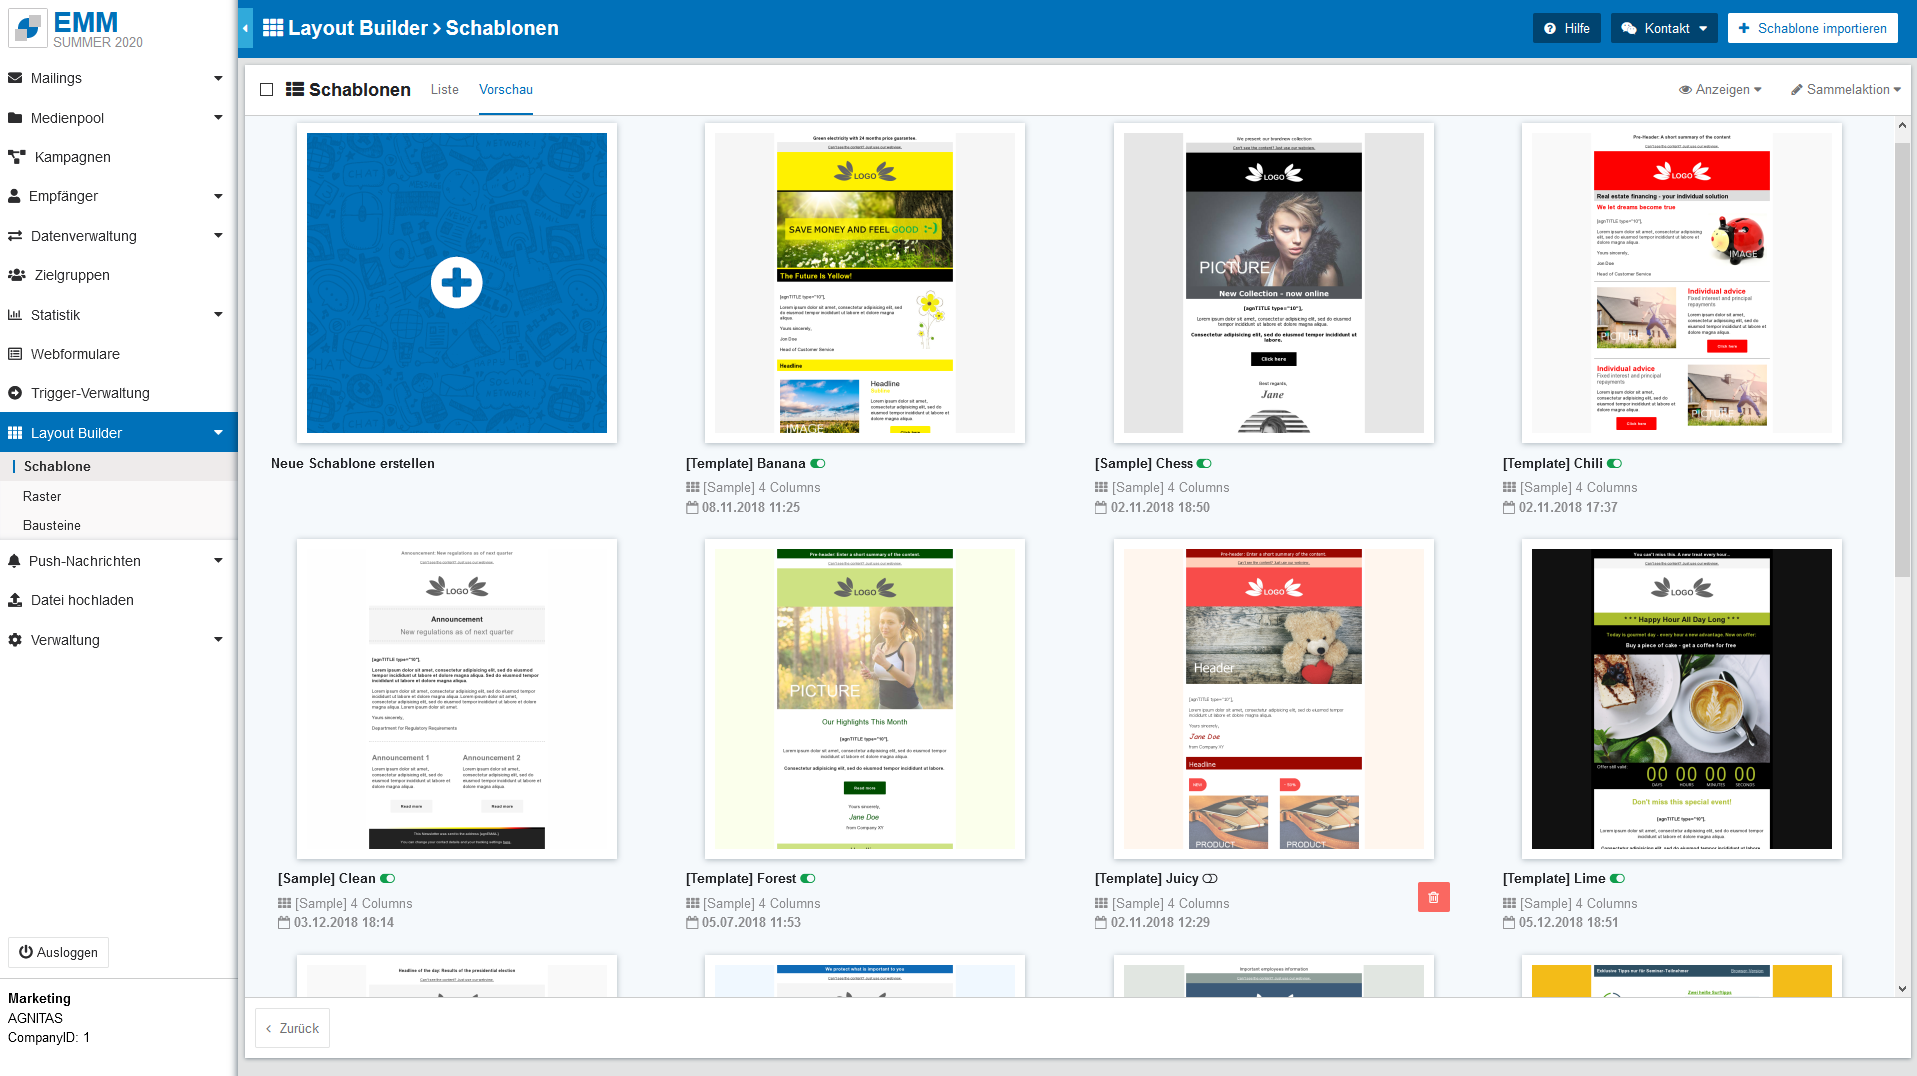This screenshot has width=1917, height=1076.
Task: Click the calendar icon beside 05.12.2018 18:51
Action: 1509,923
